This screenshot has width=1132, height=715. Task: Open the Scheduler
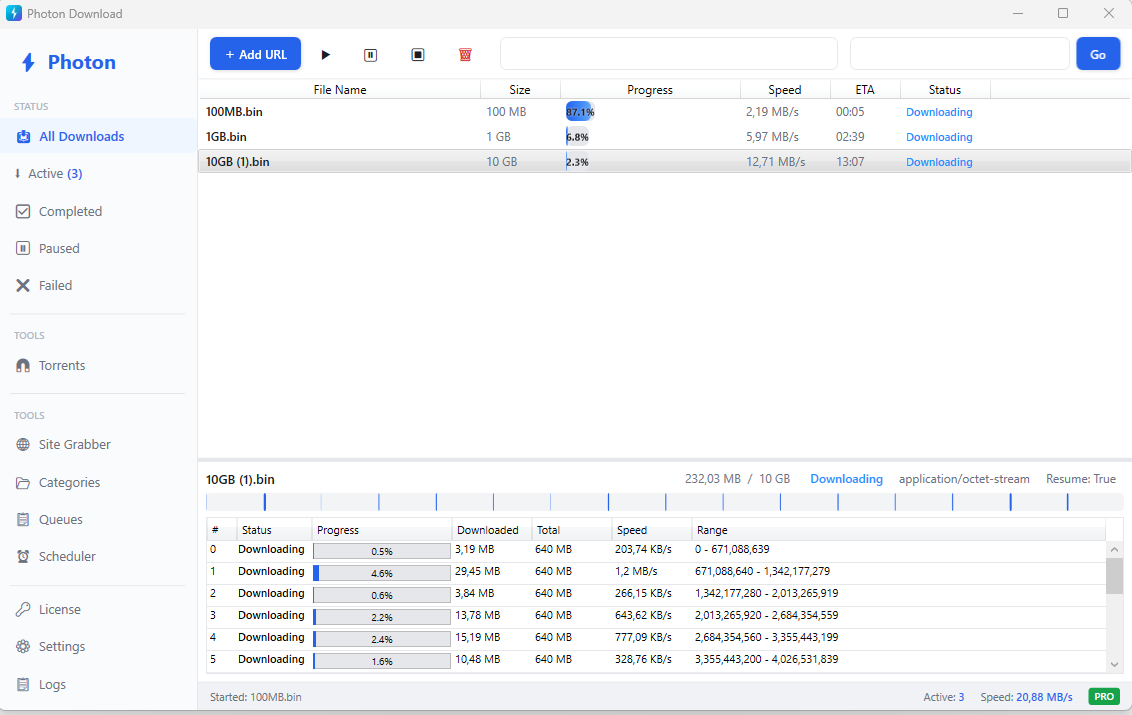[x=98, y=556]
